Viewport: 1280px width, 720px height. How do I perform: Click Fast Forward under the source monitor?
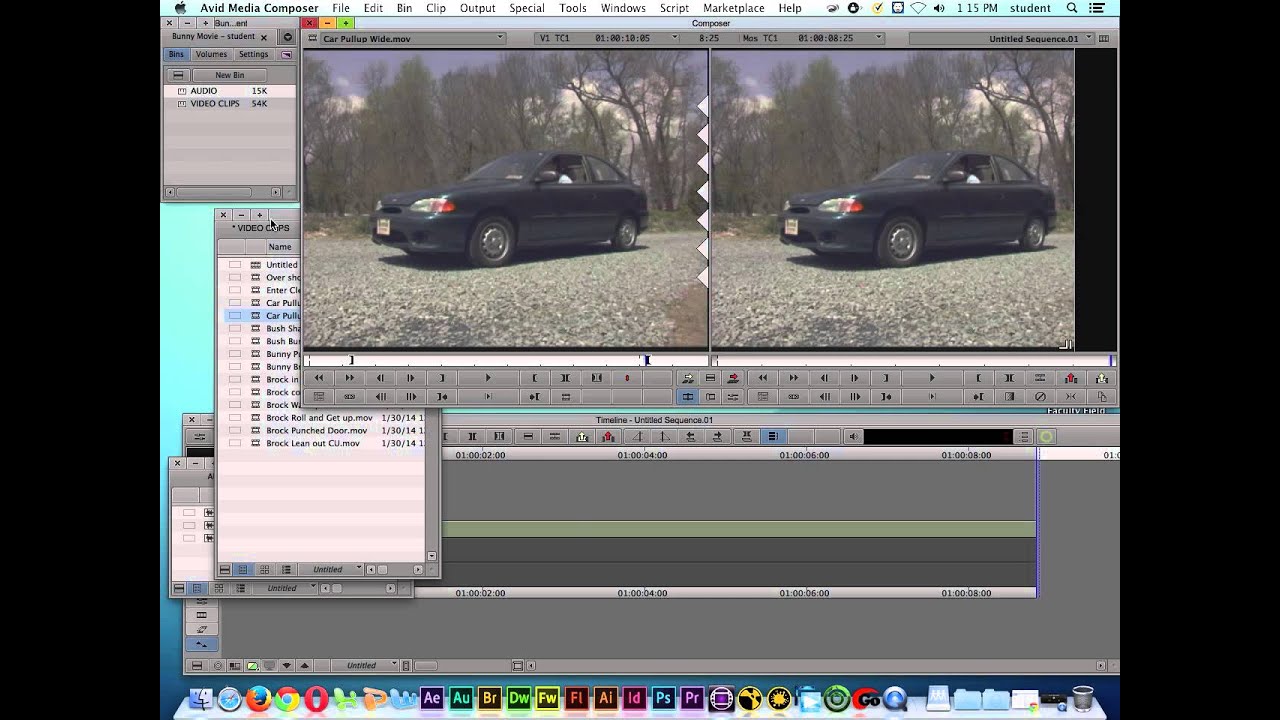tap(349, 378)
